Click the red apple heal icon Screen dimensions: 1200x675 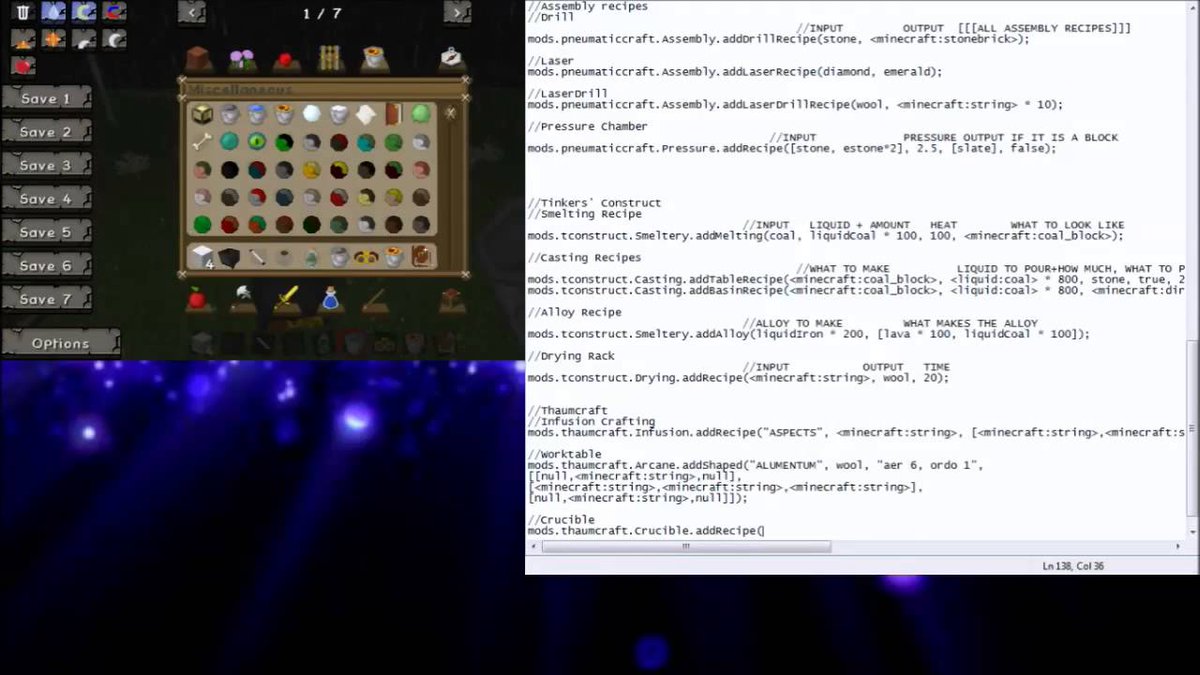[x=22, y=66]
